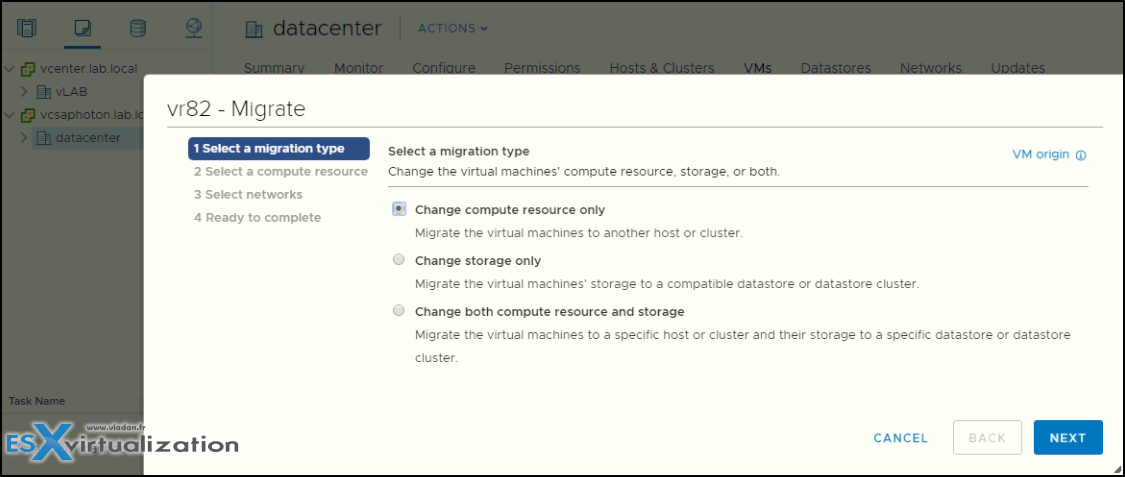Click the VM origin info icon
This screenshot has height=477, width=1125.
tap(1081, 155)
